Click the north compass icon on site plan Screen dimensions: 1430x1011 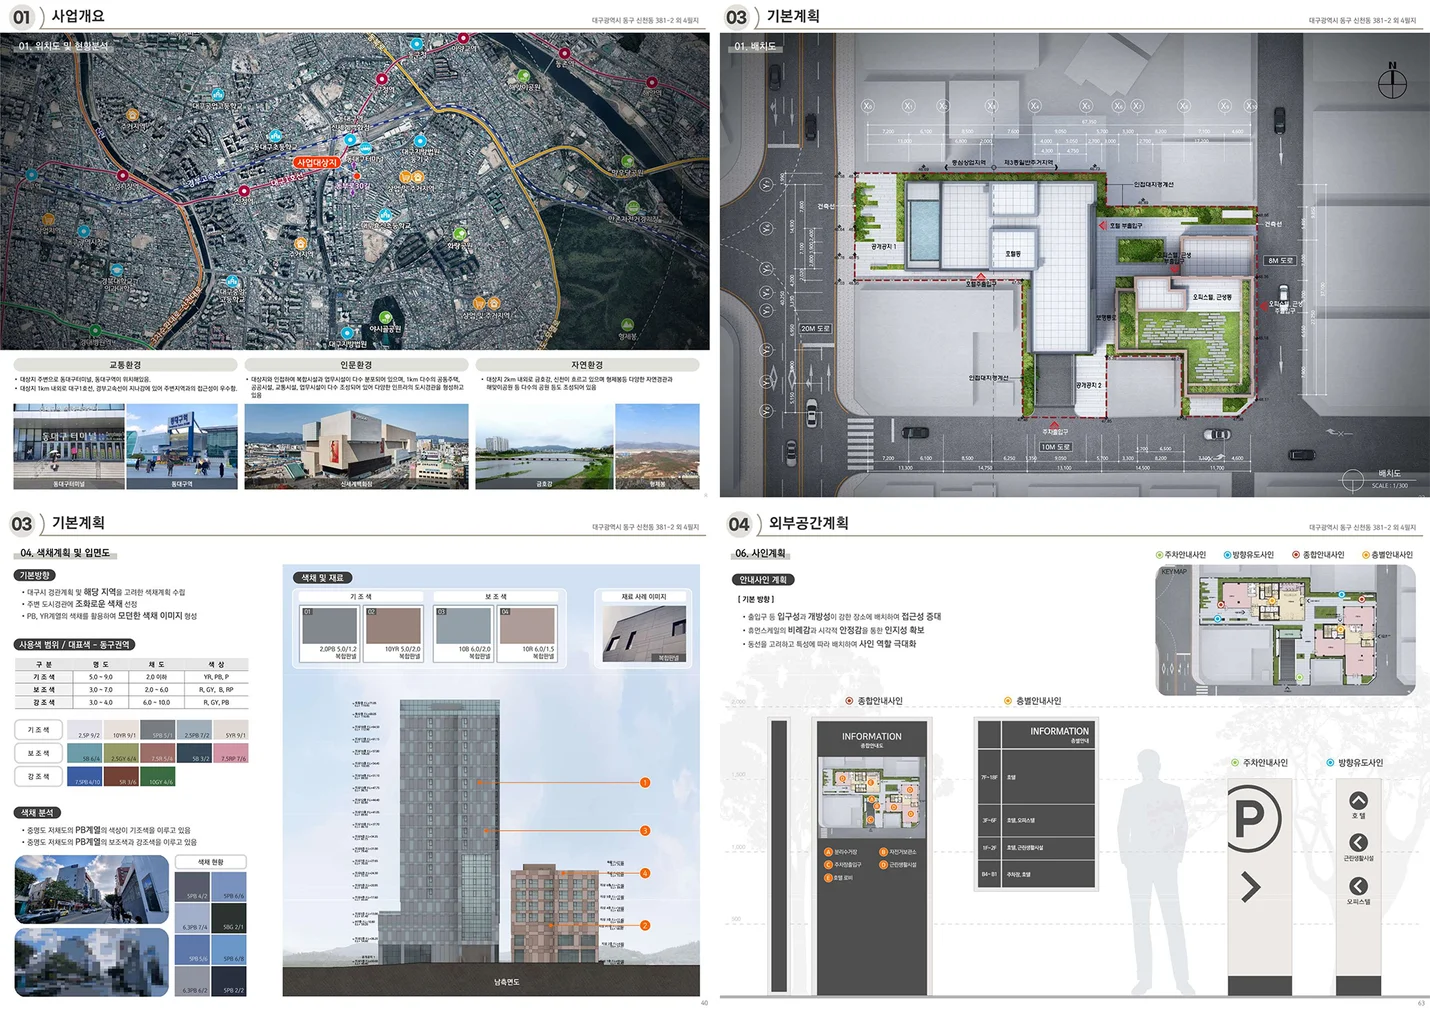1392,82
